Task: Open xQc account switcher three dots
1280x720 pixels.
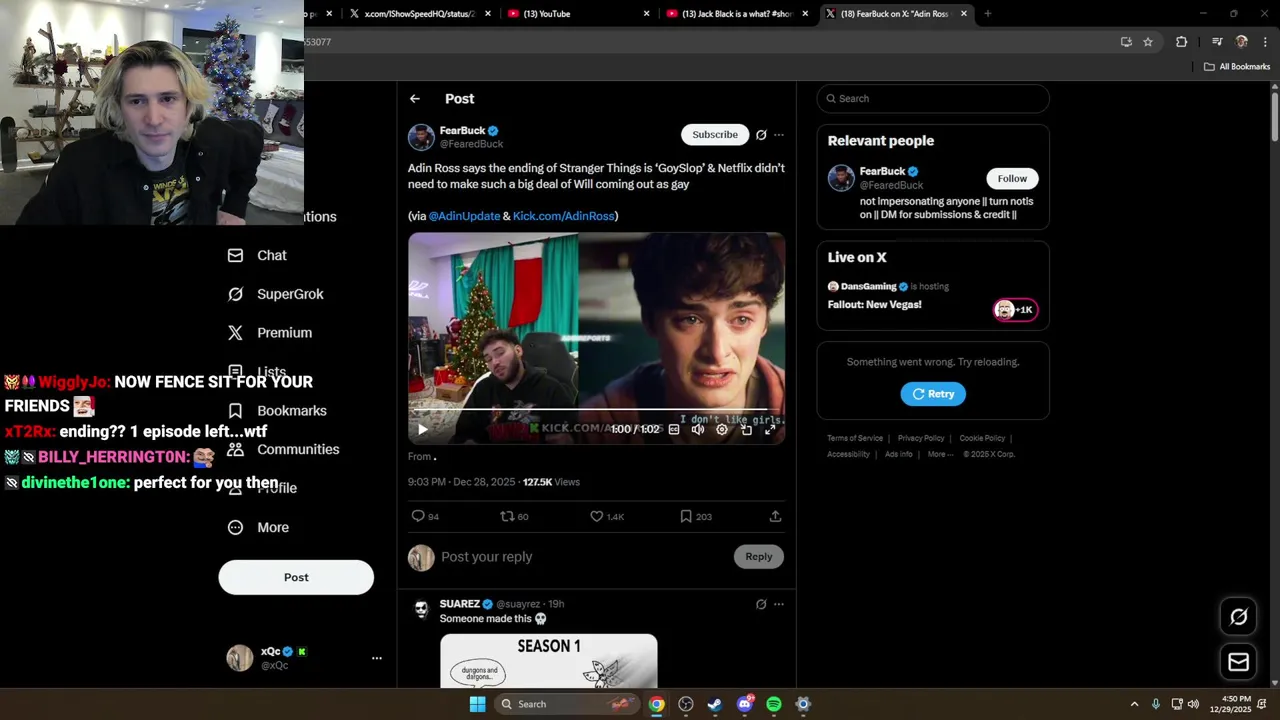Action: click(x=377, y=658)
